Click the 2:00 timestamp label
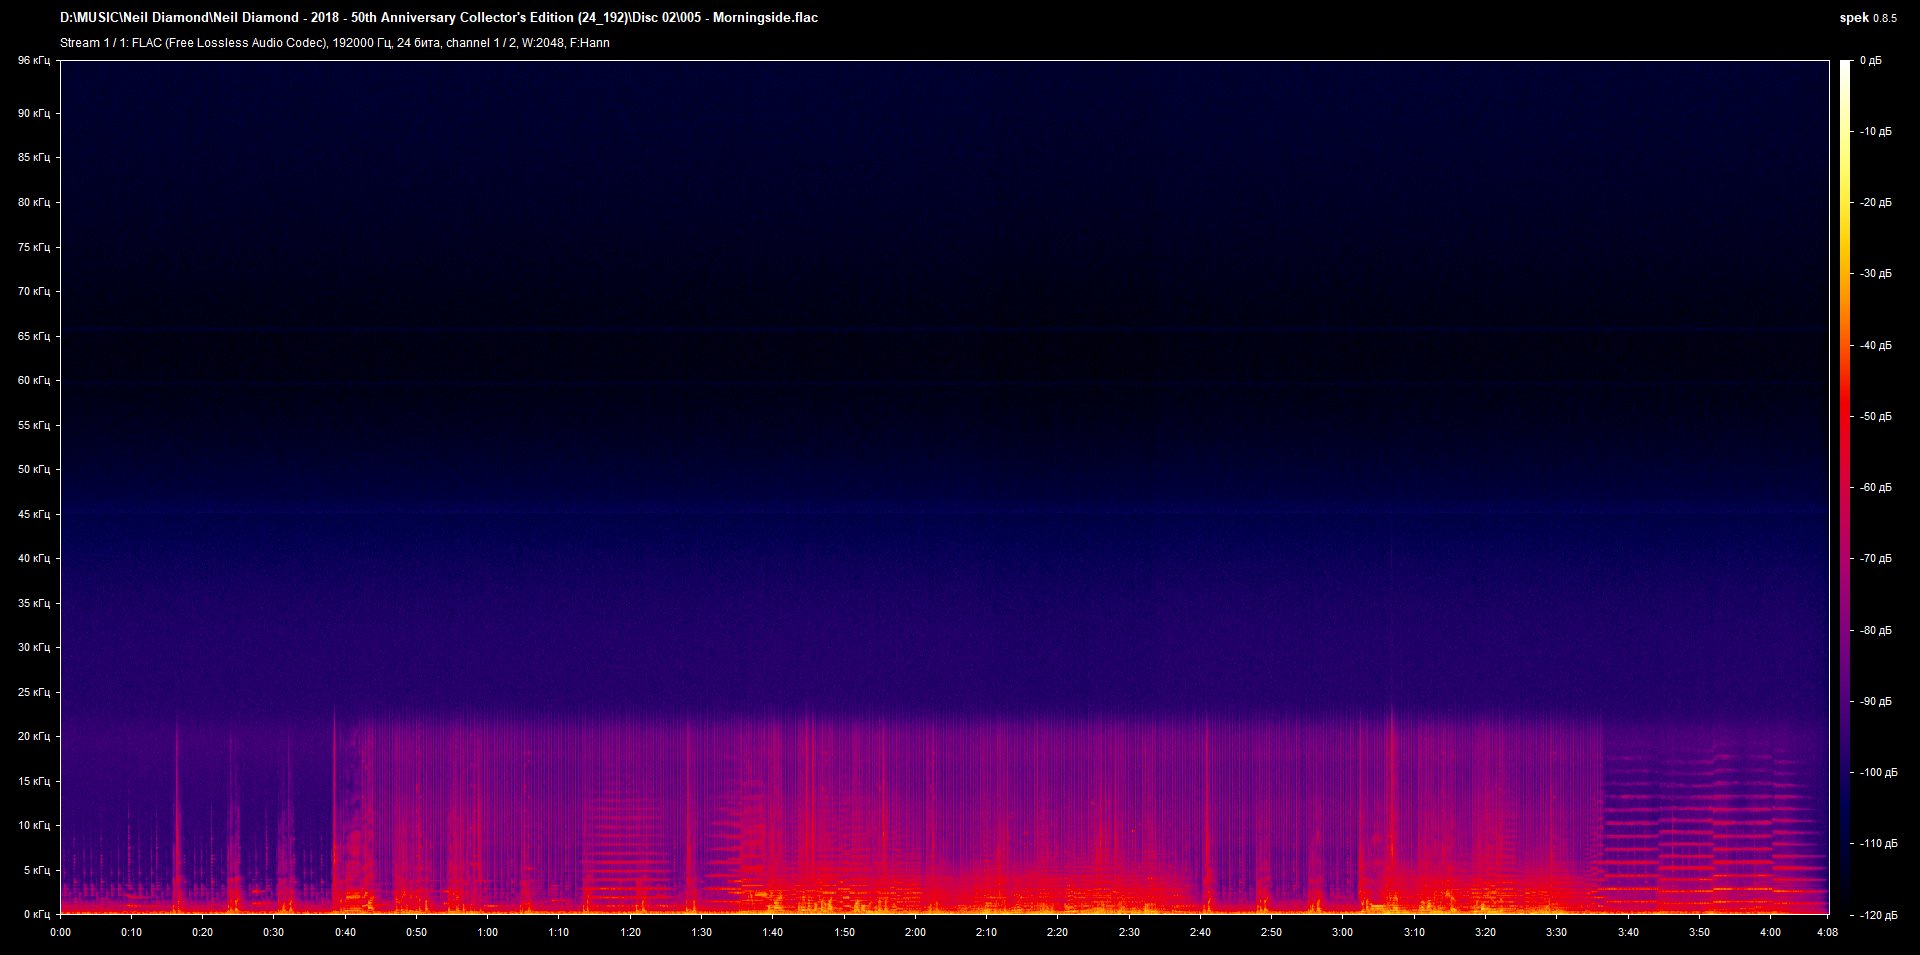The image size is (1920, 955). [x=913, y=933]
